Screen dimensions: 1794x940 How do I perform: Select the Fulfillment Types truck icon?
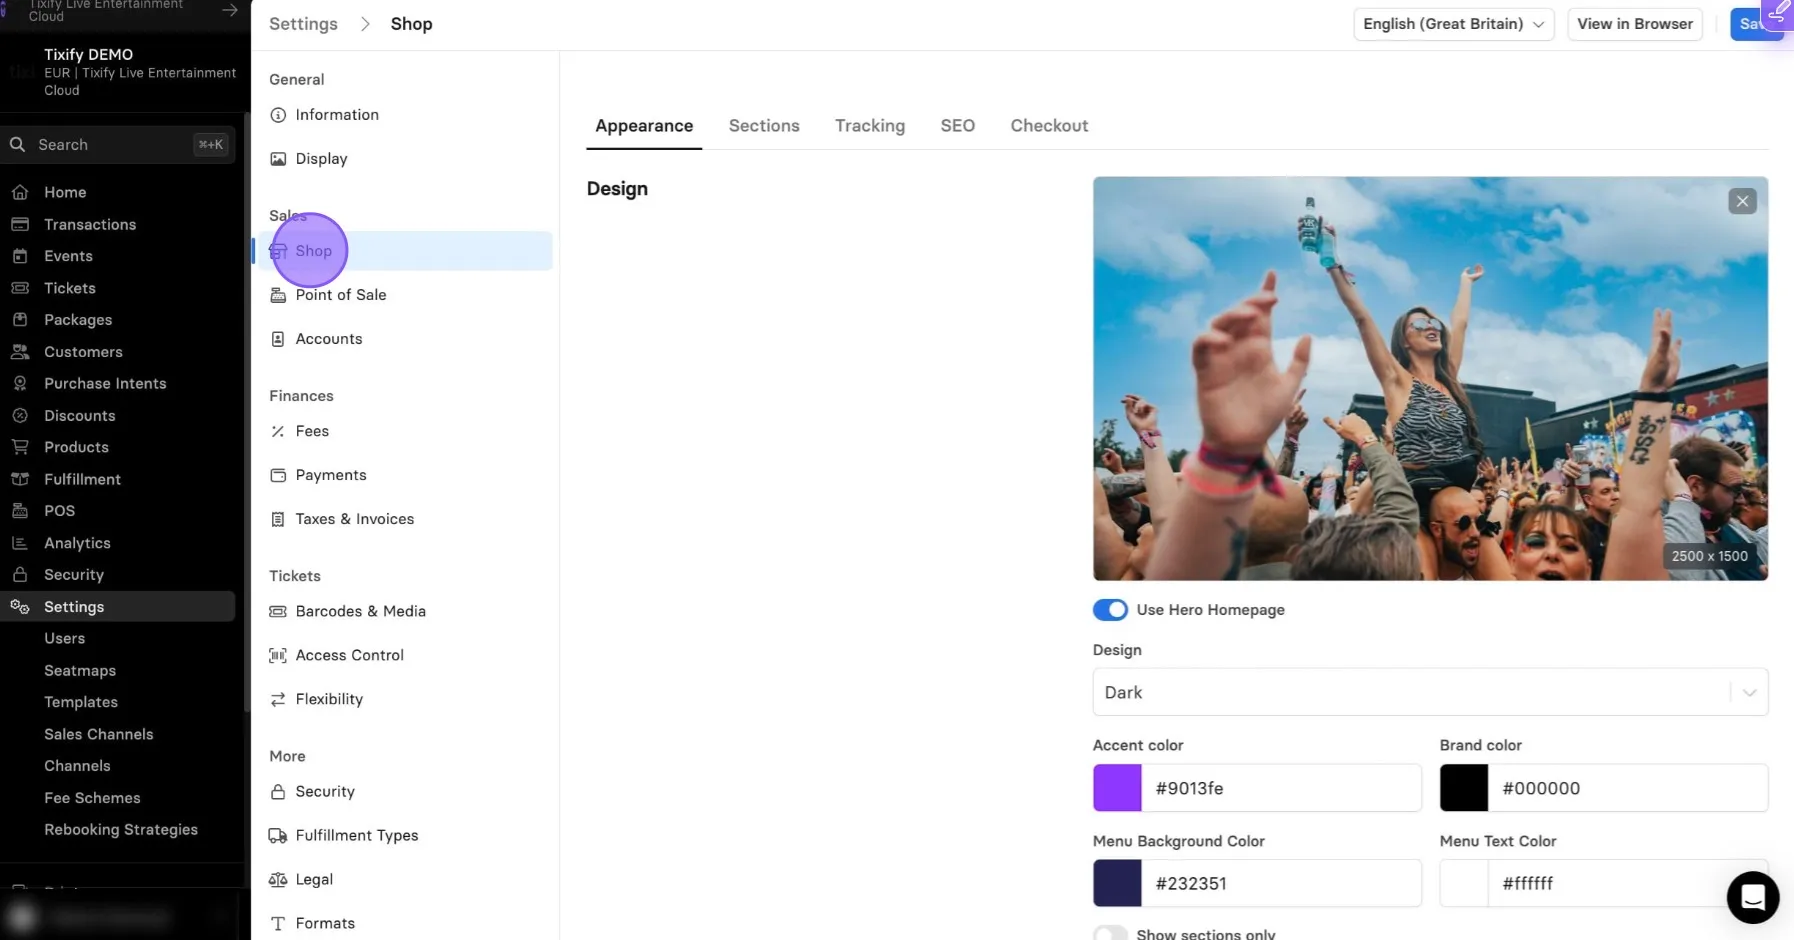[x=278, y=835]
